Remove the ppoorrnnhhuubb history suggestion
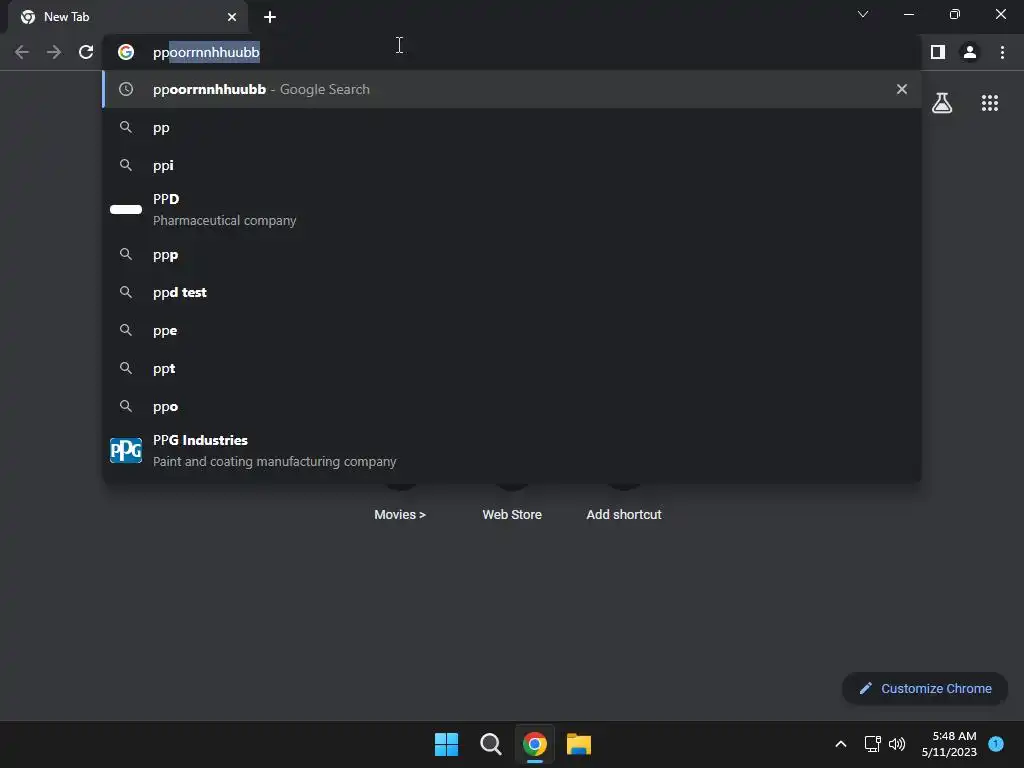1024x768 pixels. [x=902, y=89]
